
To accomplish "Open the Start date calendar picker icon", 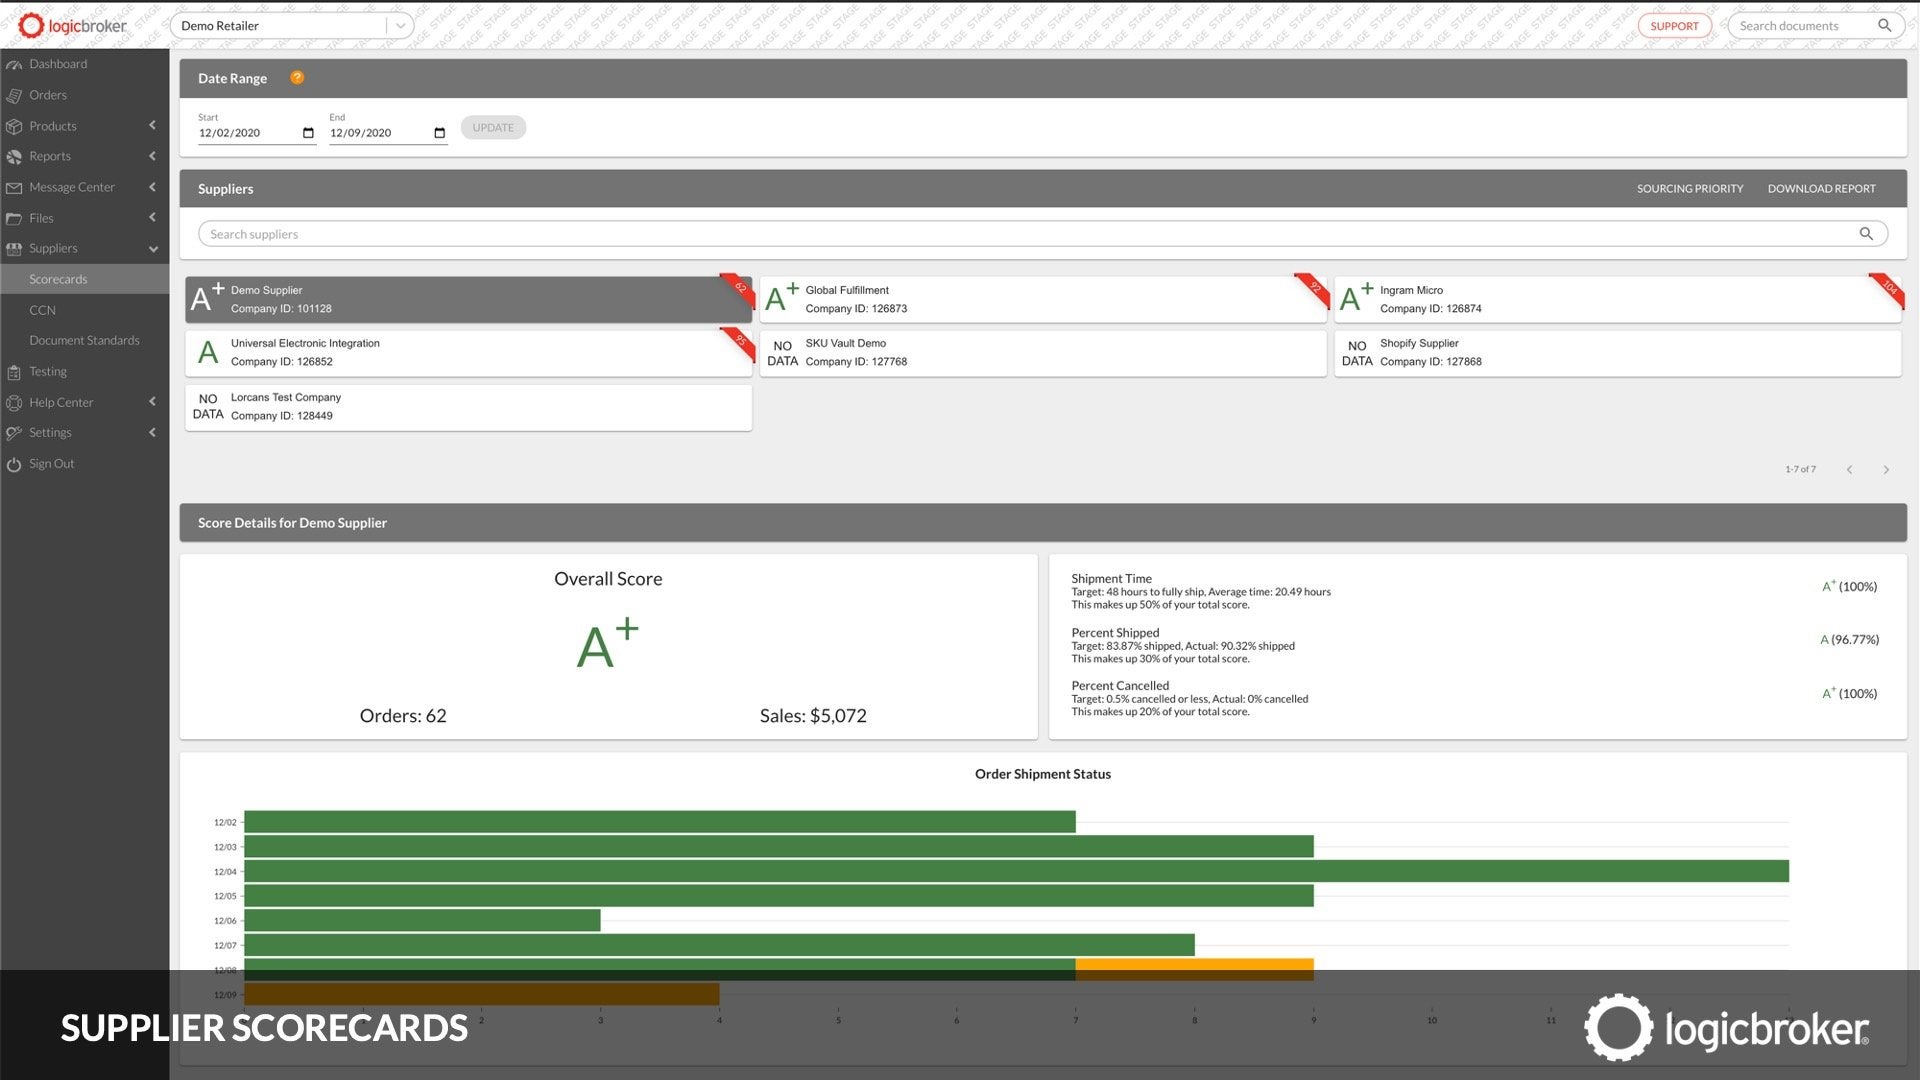I will pyautogui.click(x=308, y=133).
